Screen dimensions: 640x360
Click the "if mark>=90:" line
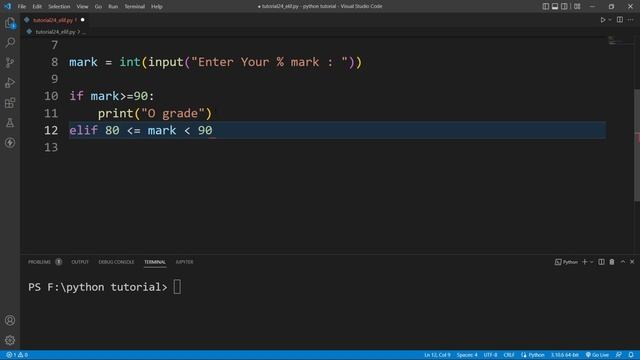point(112,96)
